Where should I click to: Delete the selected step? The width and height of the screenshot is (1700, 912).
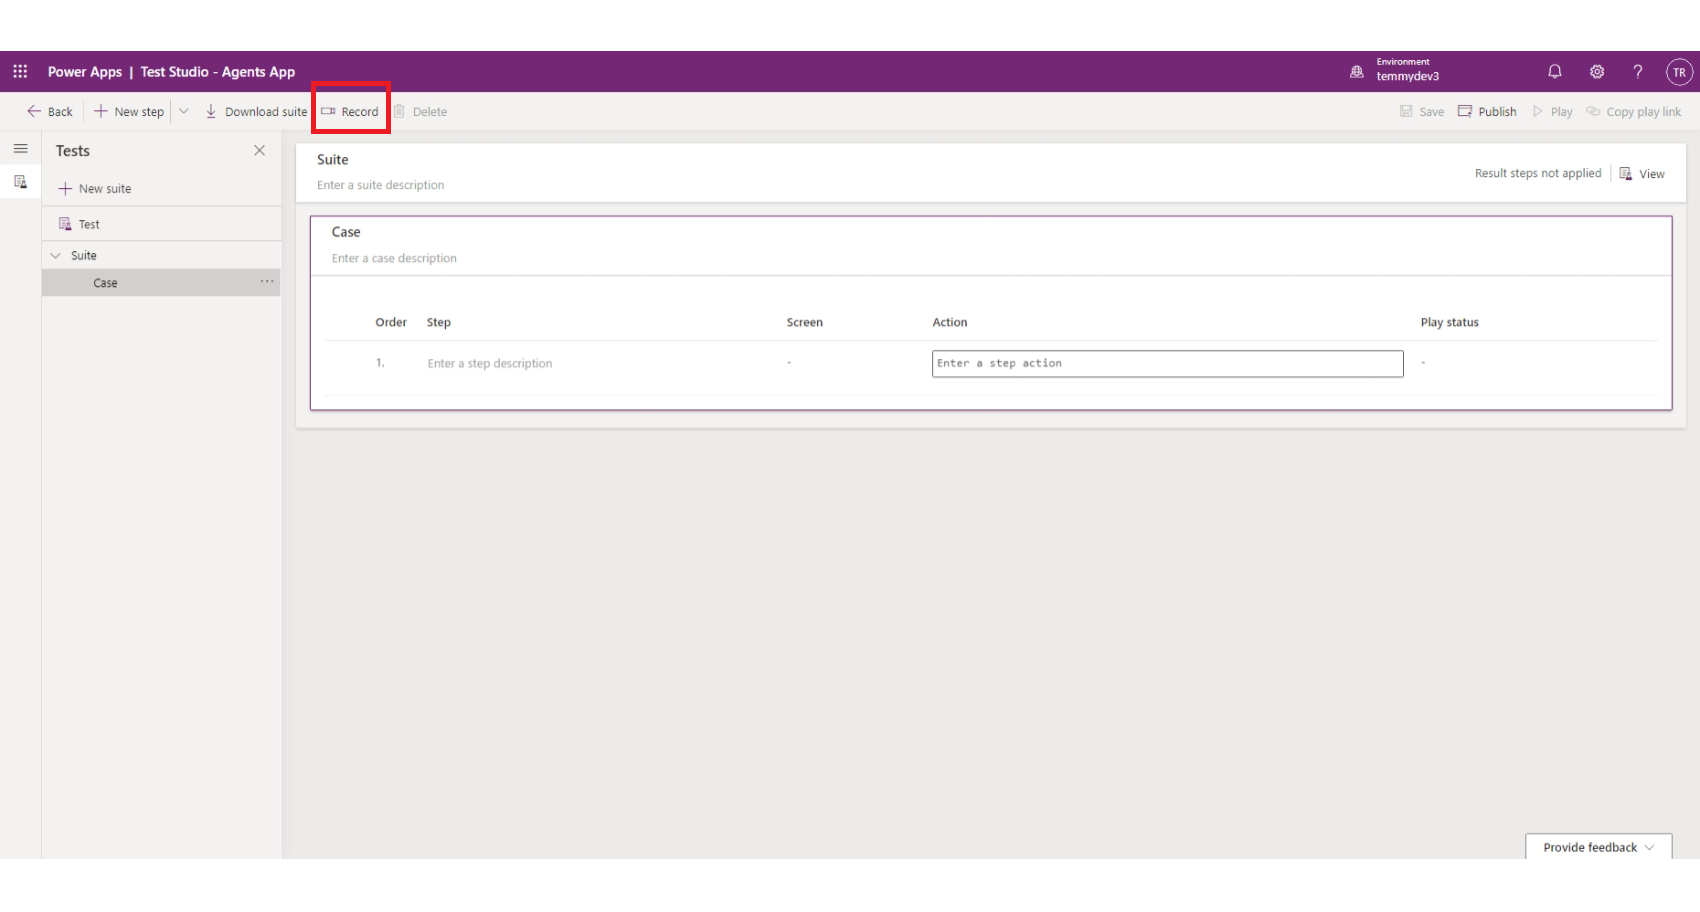pyautogui.click(x=420, y=112)
